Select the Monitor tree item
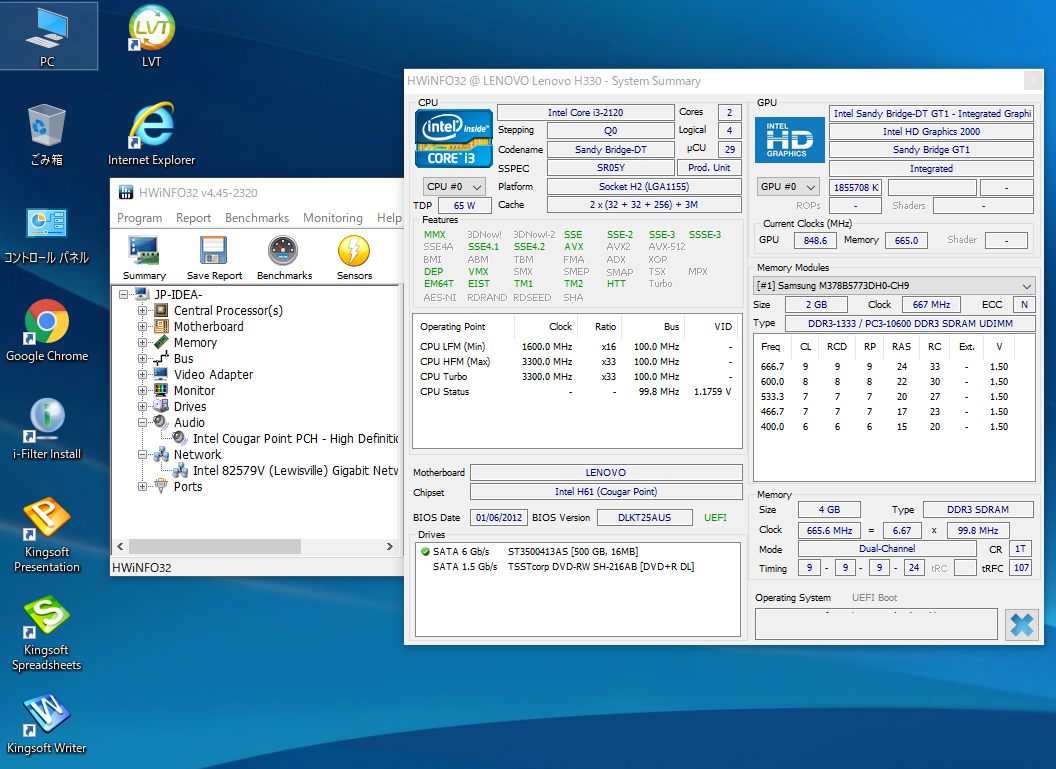 click(194, 391)
